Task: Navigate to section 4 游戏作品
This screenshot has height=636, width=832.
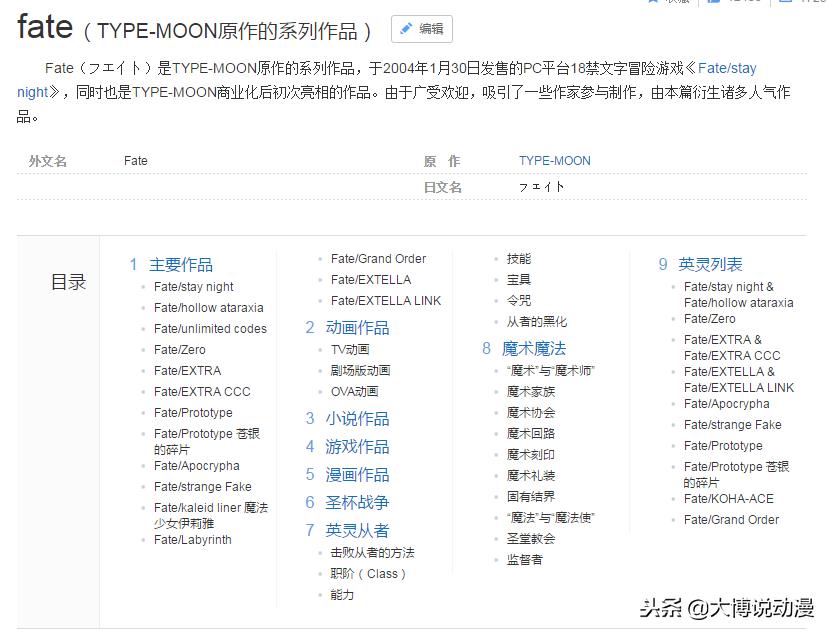Action: [357, 446]
